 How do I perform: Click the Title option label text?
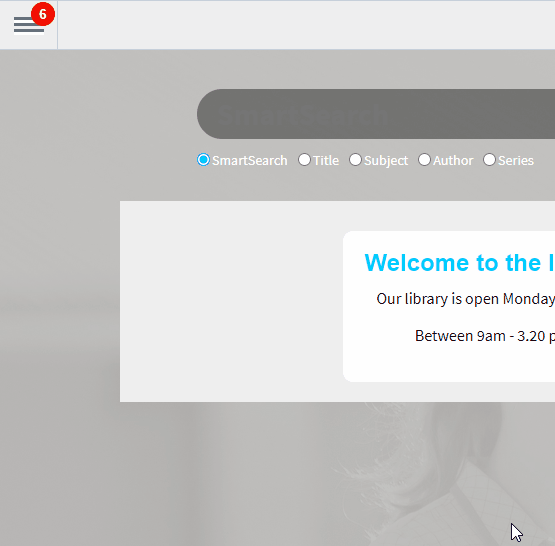click(326, 161)
